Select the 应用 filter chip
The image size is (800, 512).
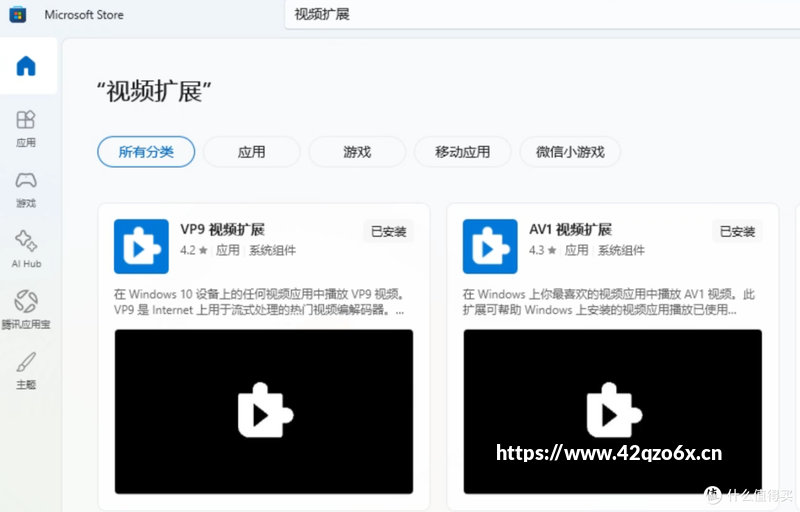coord(252,151)
